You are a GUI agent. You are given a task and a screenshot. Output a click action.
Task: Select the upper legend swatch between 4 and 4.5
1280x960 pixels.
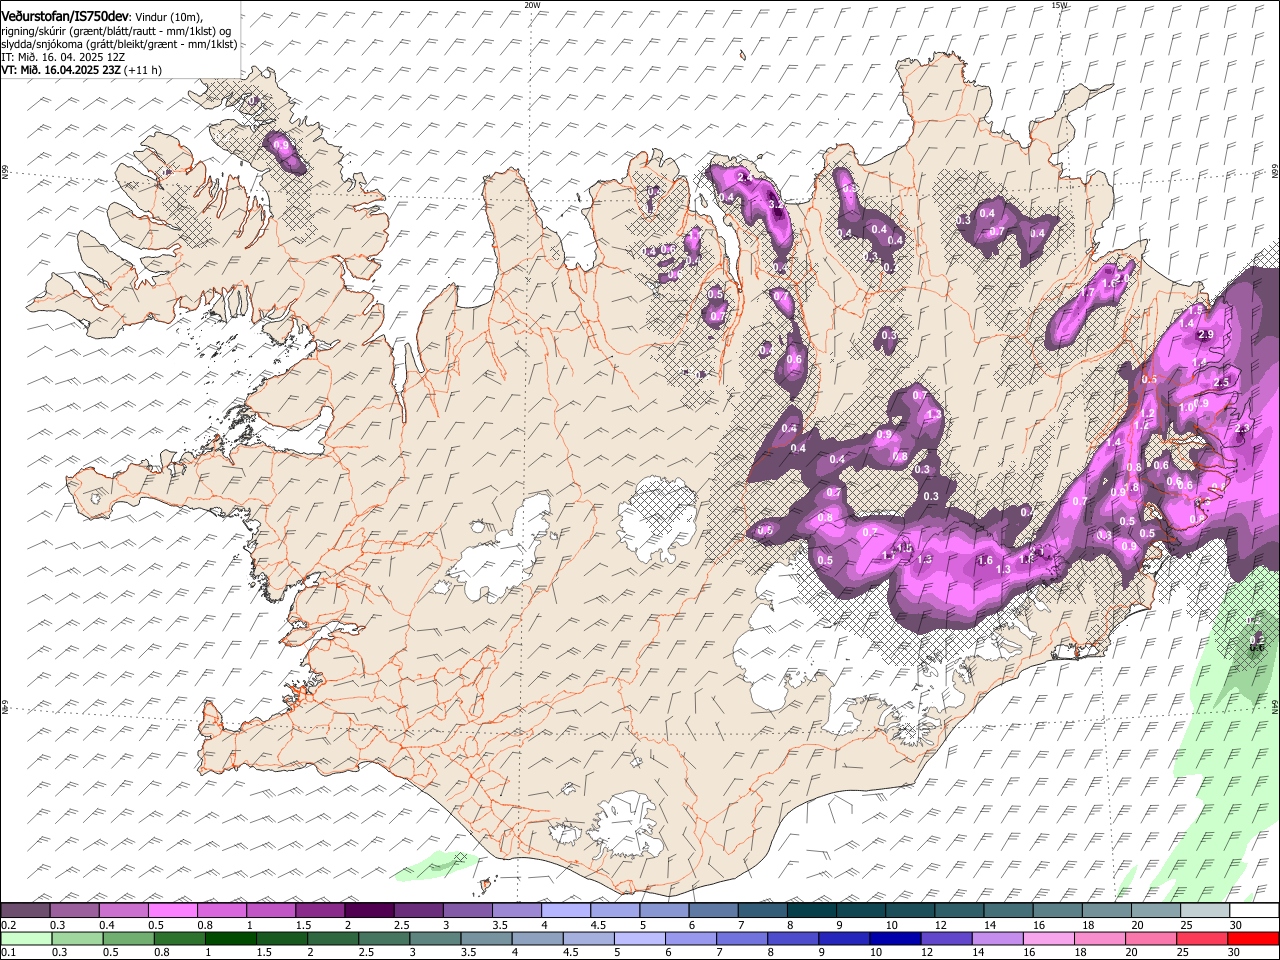566,910
